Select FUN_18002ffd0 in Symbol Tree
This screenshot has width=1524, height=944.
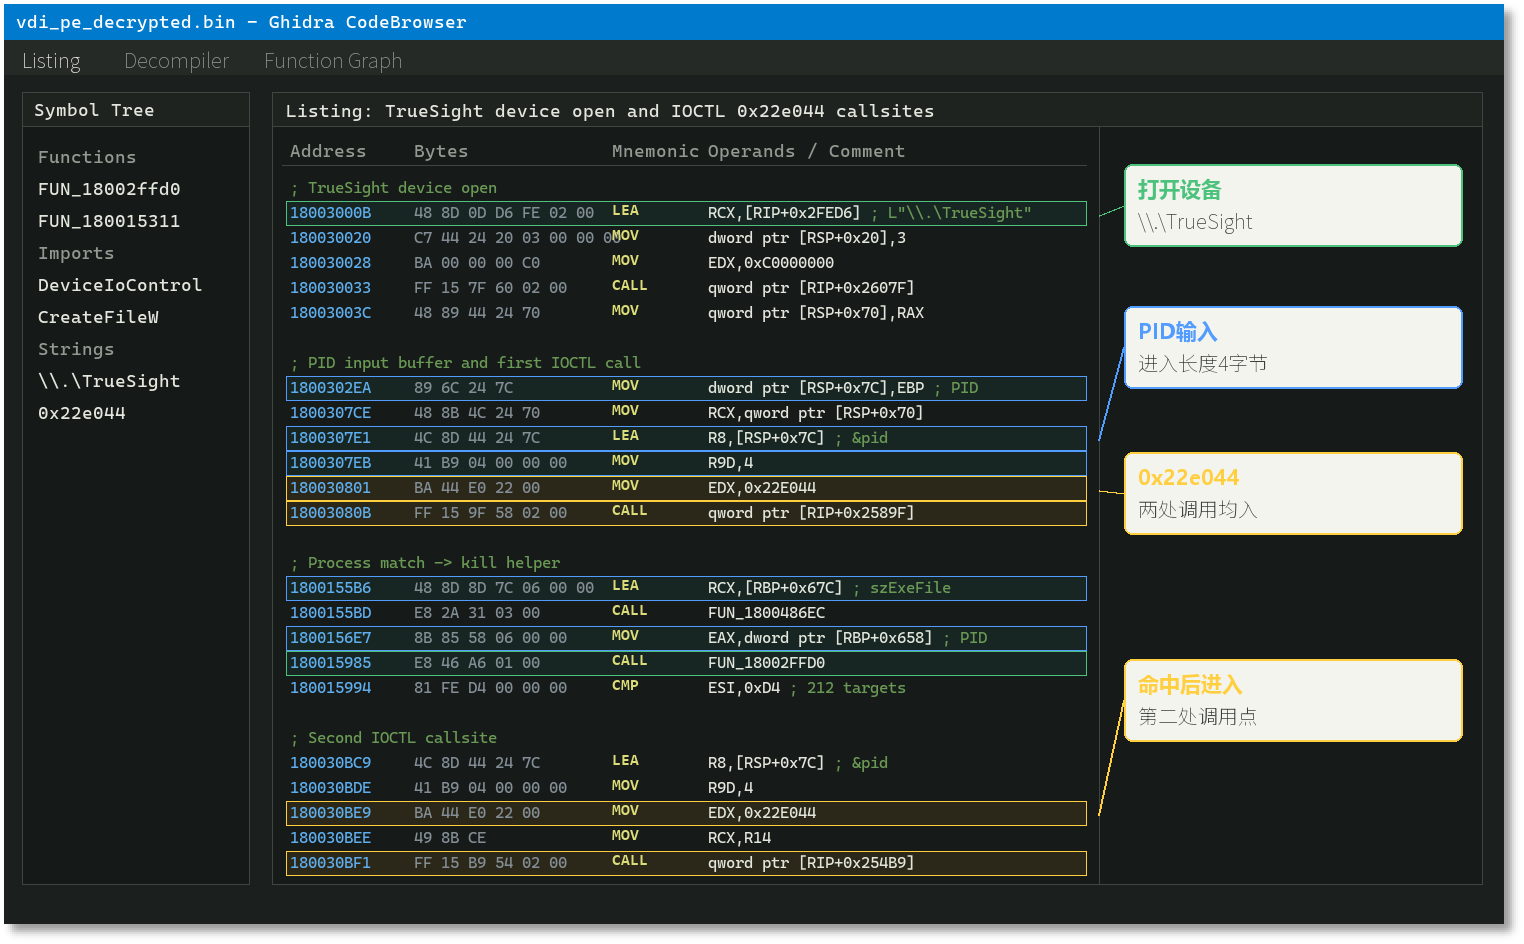pyautogui.click(x=109, y=189)
